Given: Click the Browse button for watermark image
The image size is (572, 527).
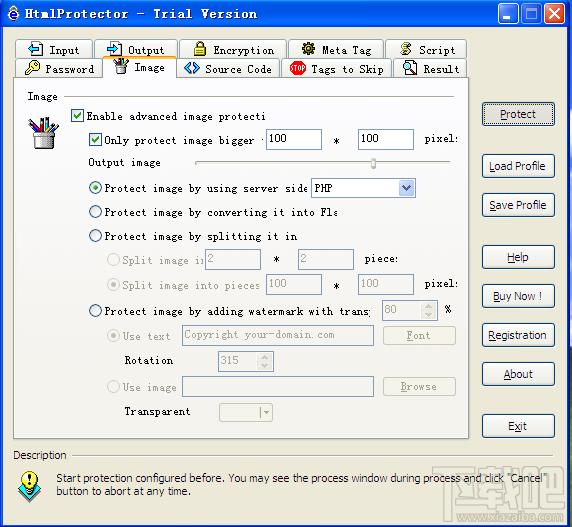Looking at the screenshot, I should click(x=419, y=387).
